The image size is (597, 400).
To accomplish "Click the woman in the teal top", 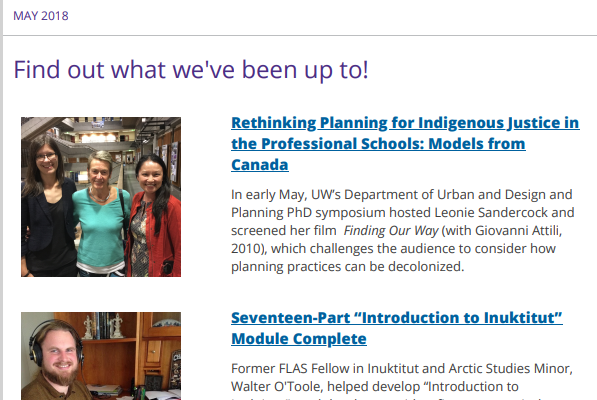I will tap(101, 213).
